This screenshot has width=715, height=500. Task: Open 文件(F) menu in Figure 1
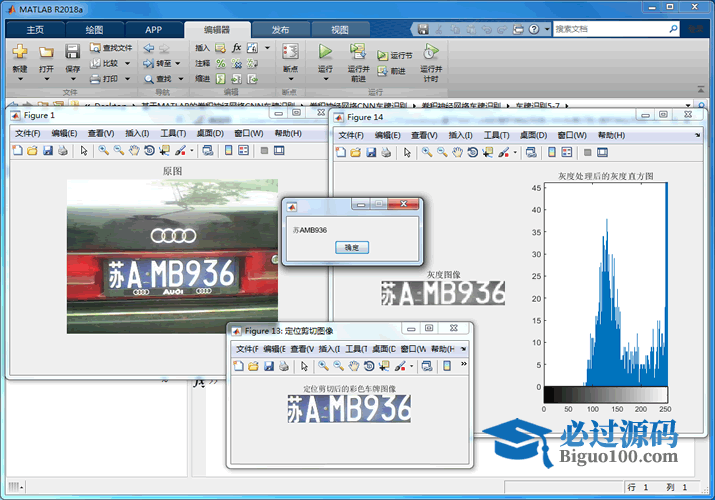click(x=27, y=134)
